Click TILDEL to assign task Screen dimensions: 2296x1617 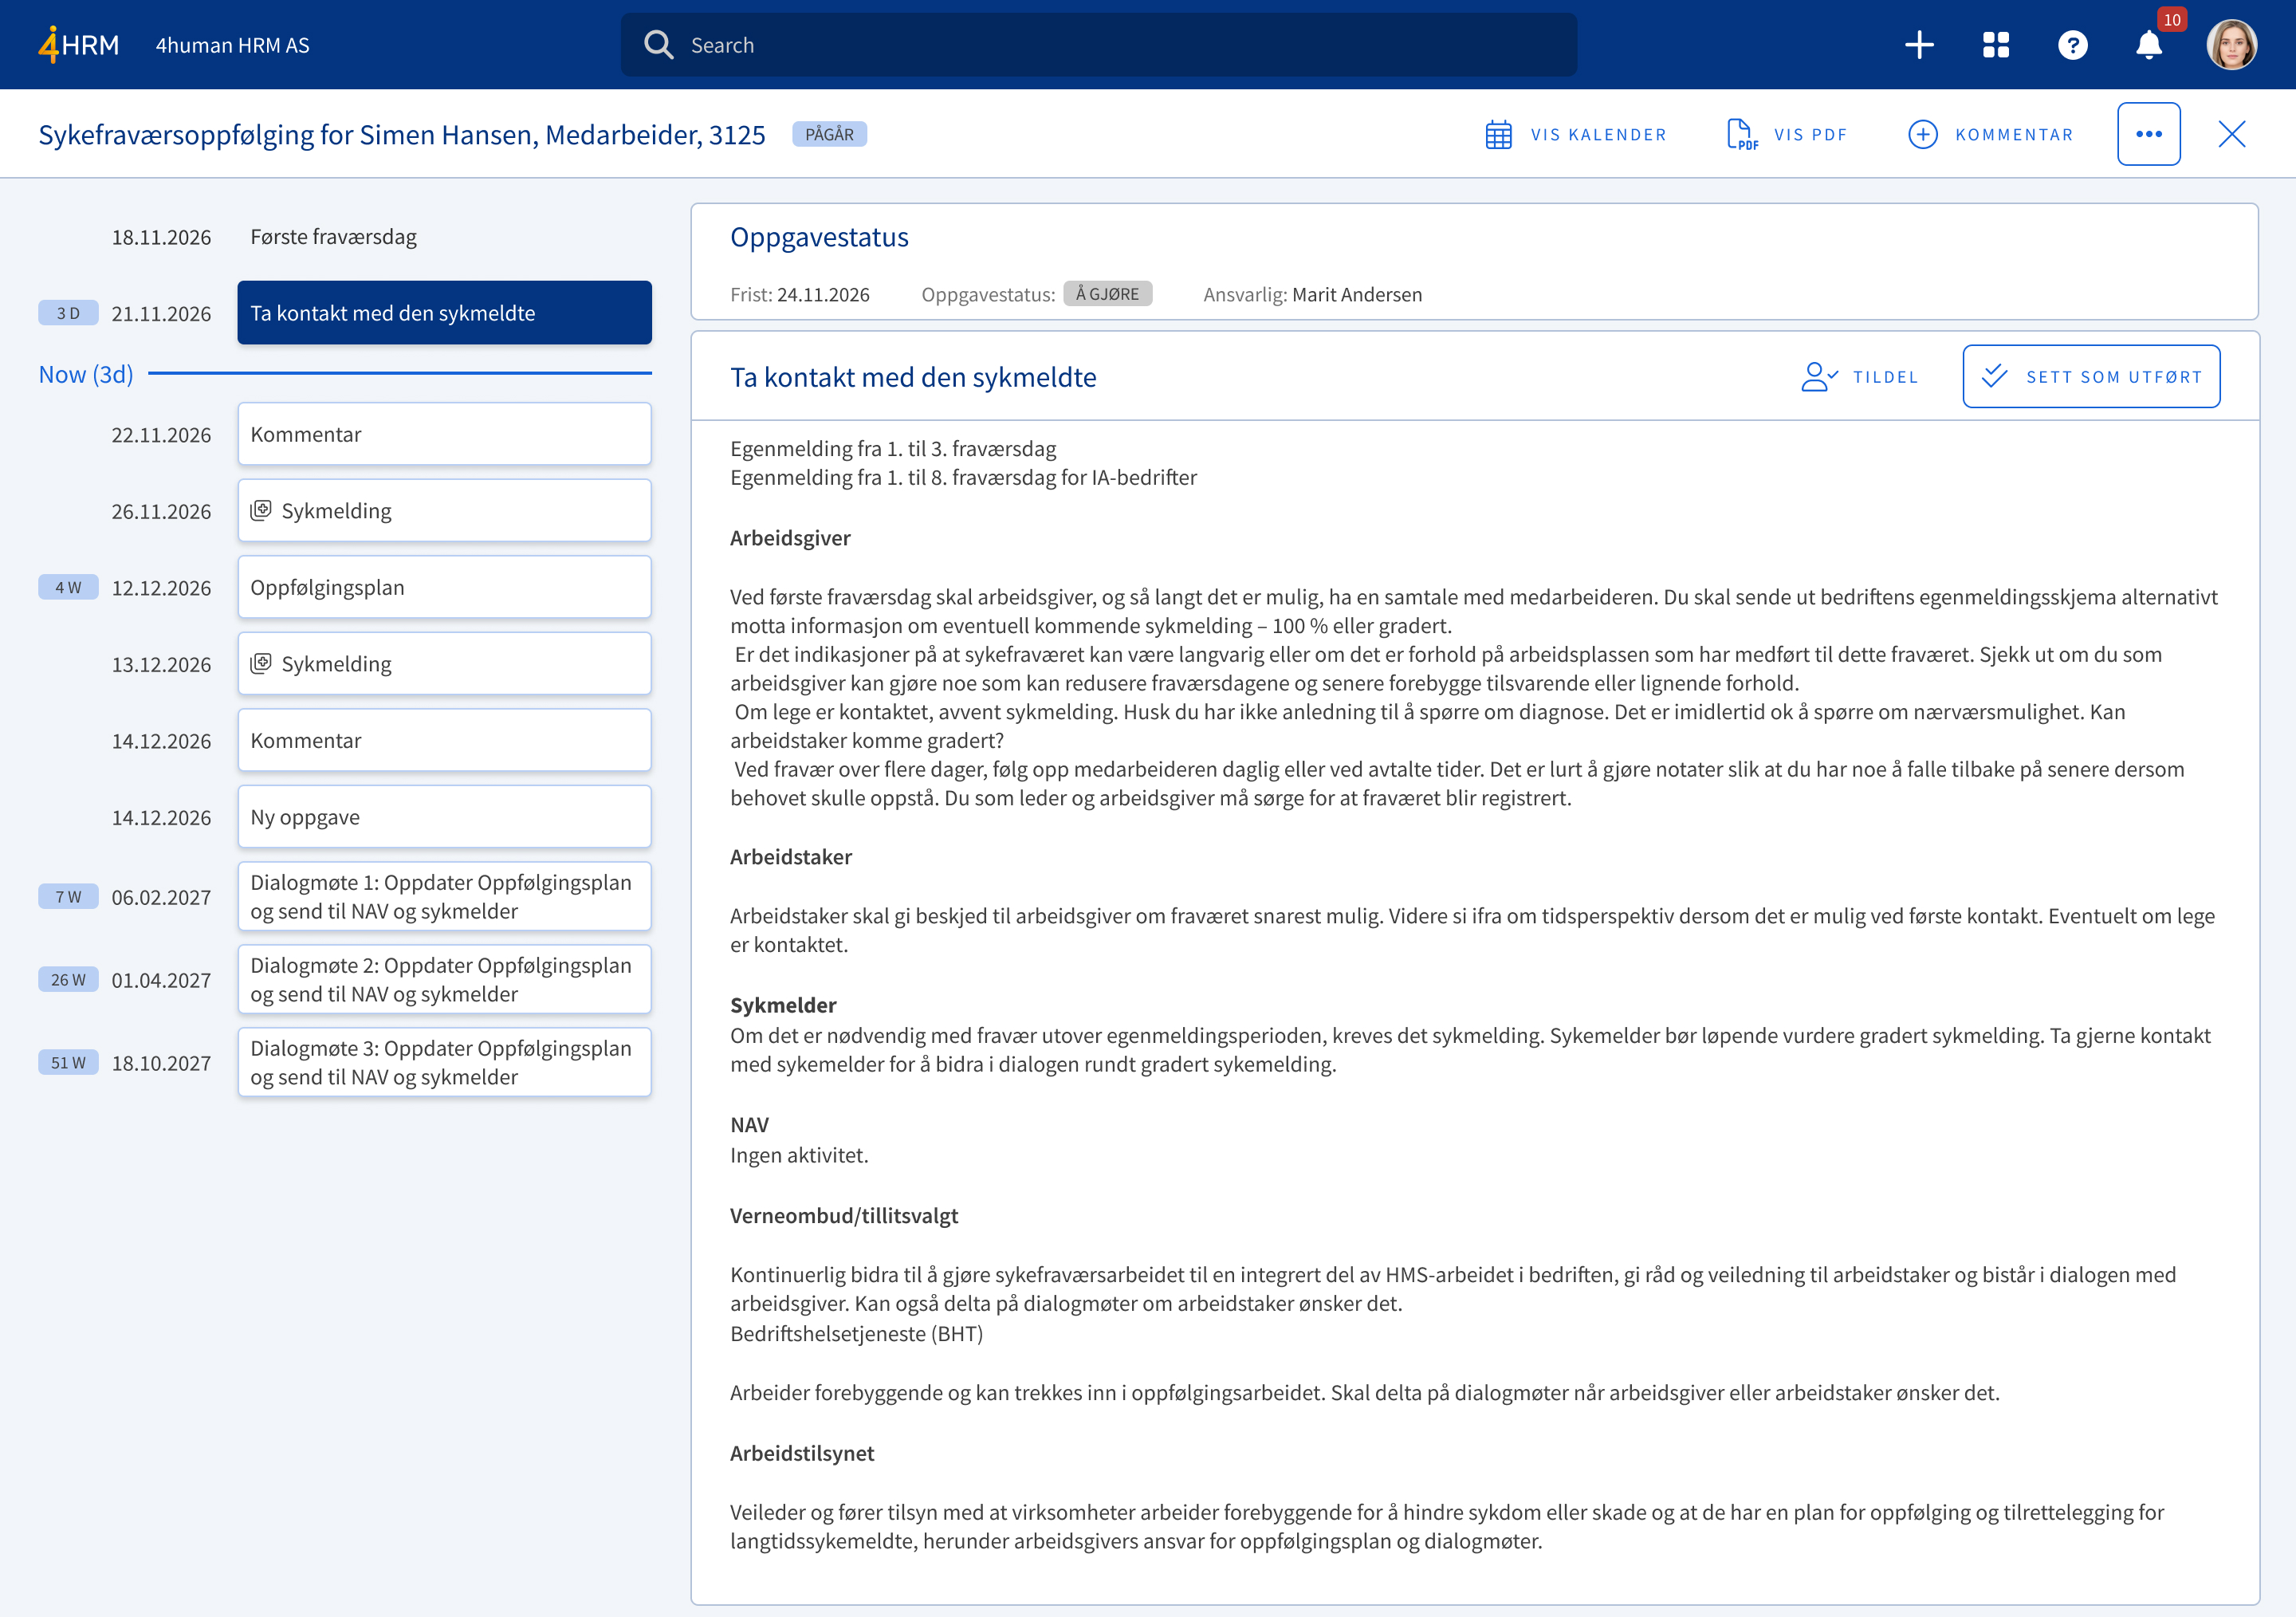coord(1860,377)
